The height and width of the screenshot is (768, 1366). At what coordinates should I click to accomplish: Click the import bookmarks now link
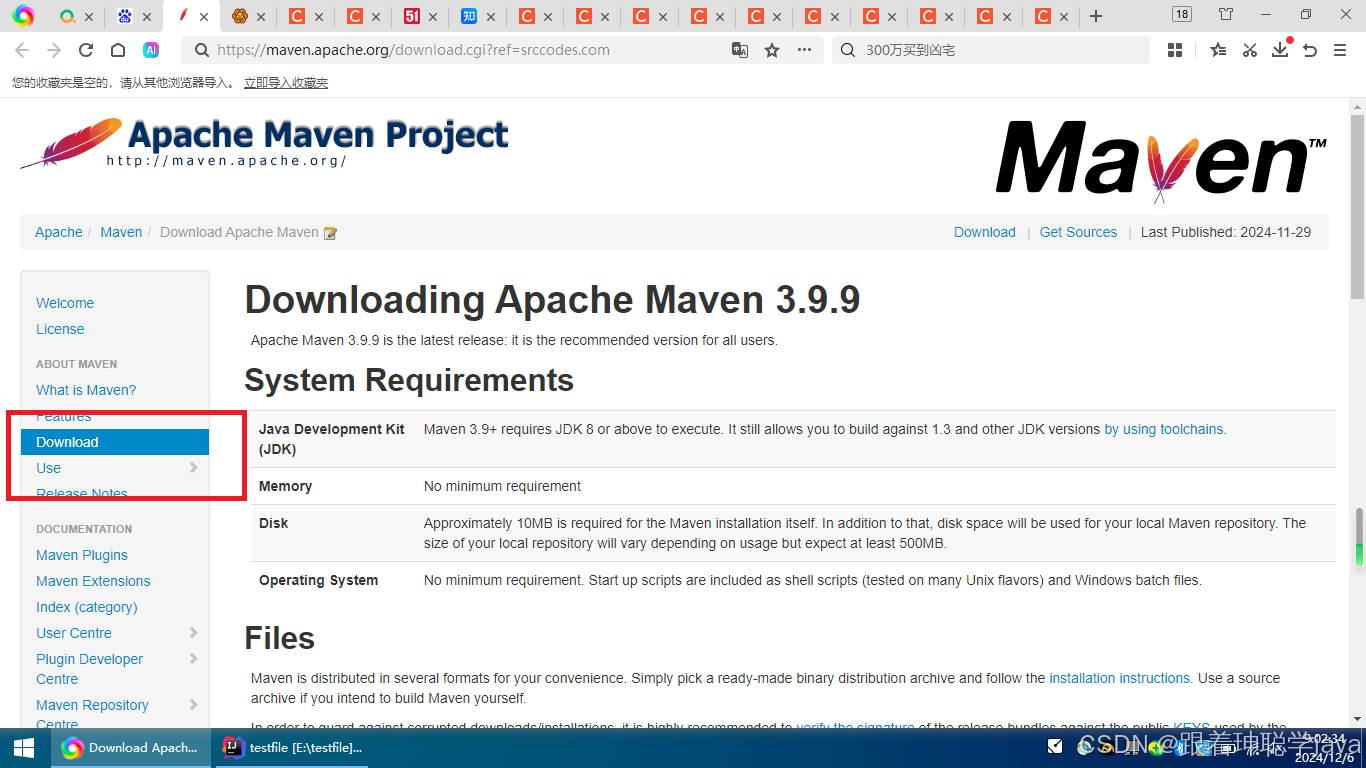[x=286, y=83]
